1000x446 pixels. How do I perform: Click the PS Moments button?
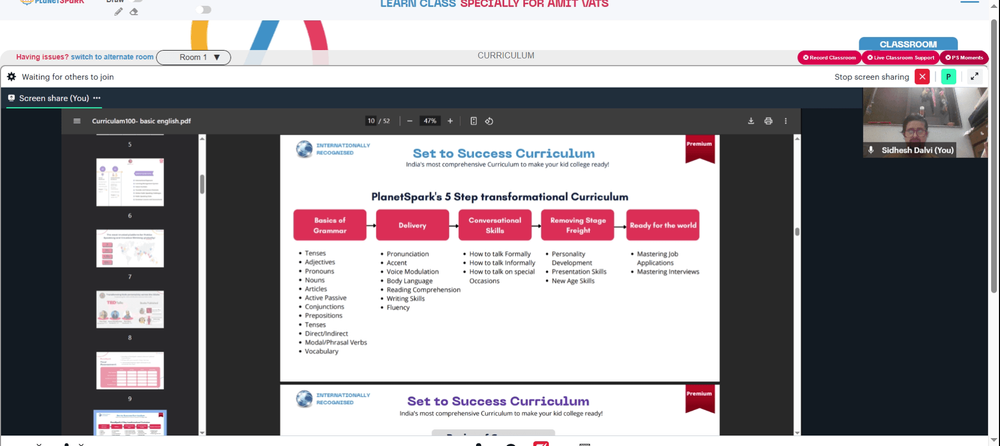(x=964, y=57)
